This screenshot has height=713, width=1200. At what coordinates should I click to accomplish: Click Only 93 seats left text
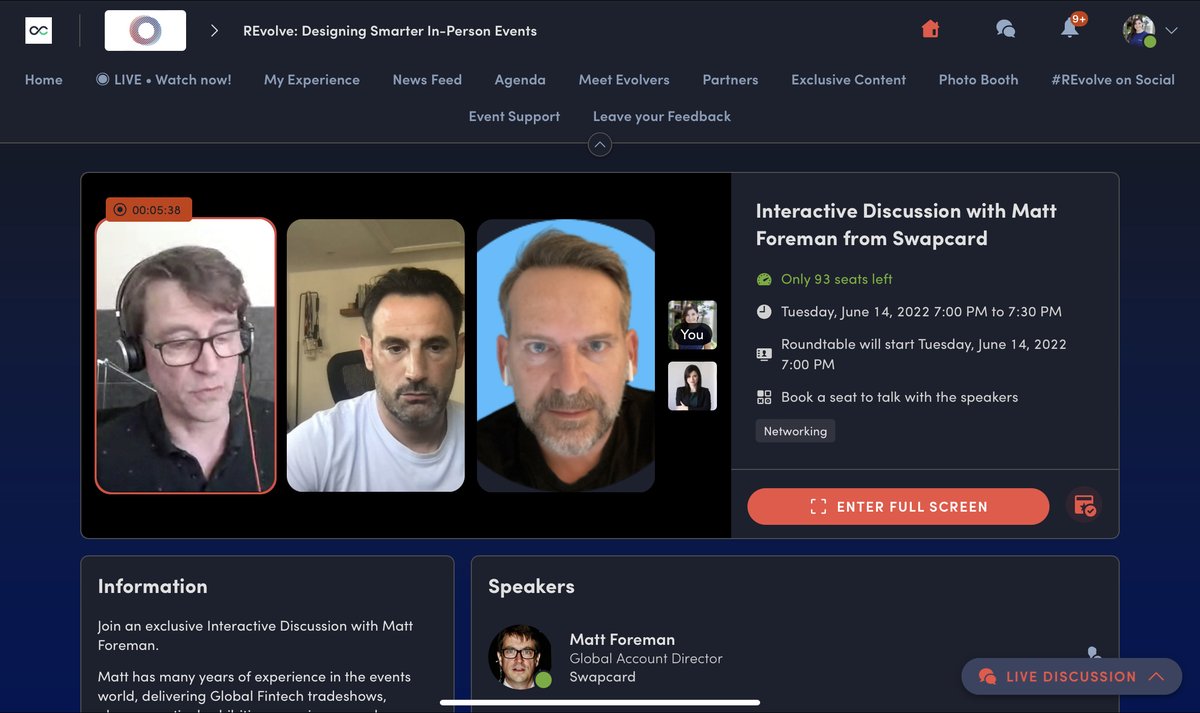click(836, 280)
